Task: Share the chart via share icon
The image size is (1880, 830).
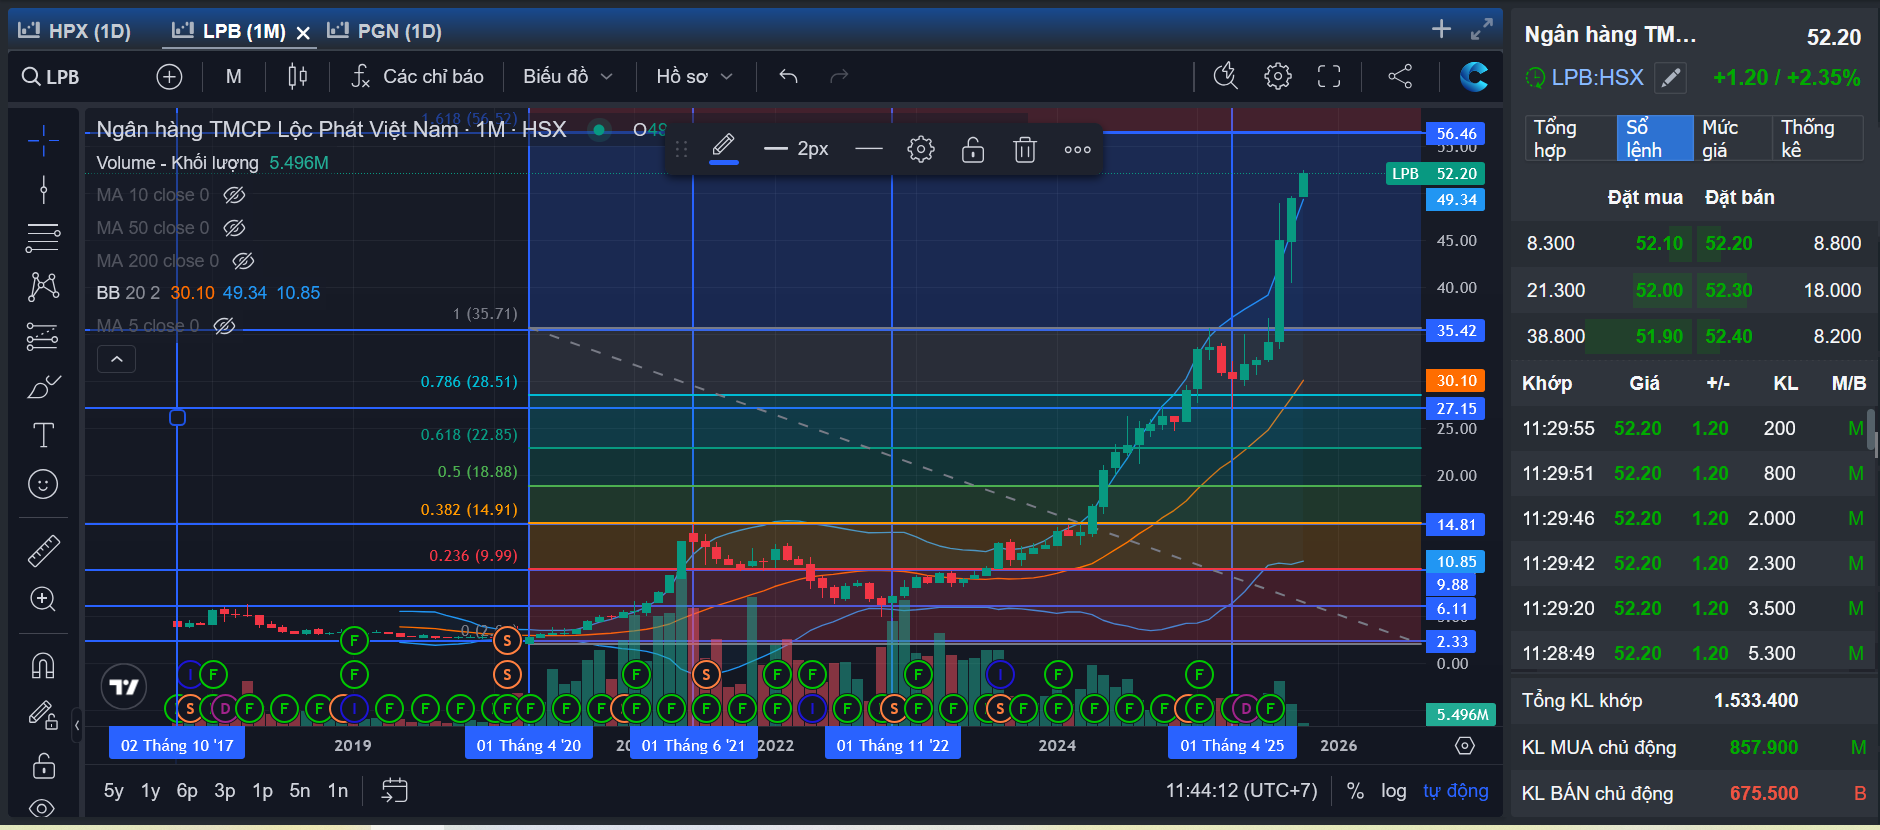Action: pyautogui.click(x=1400, y=77)
